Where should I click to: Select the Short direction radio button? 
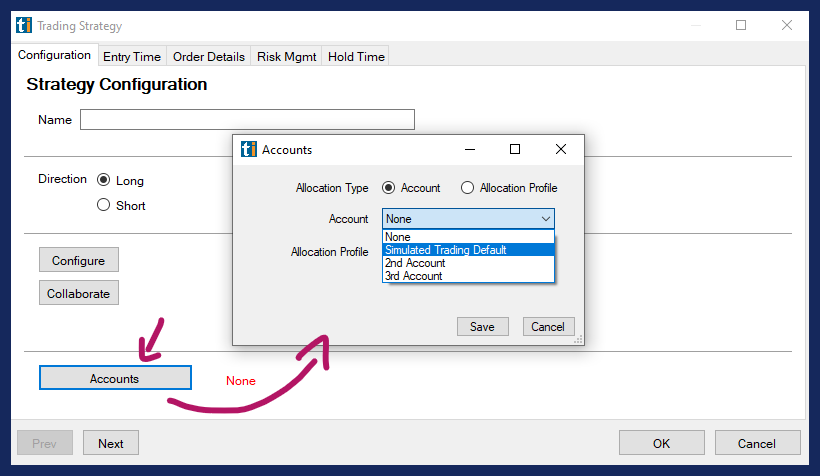click(x=103, y=206)
